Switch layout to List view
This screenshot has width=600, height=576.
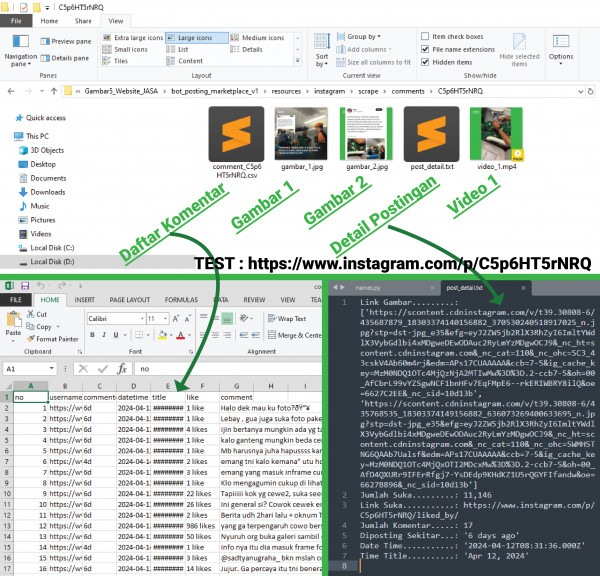tap(177, 49)
